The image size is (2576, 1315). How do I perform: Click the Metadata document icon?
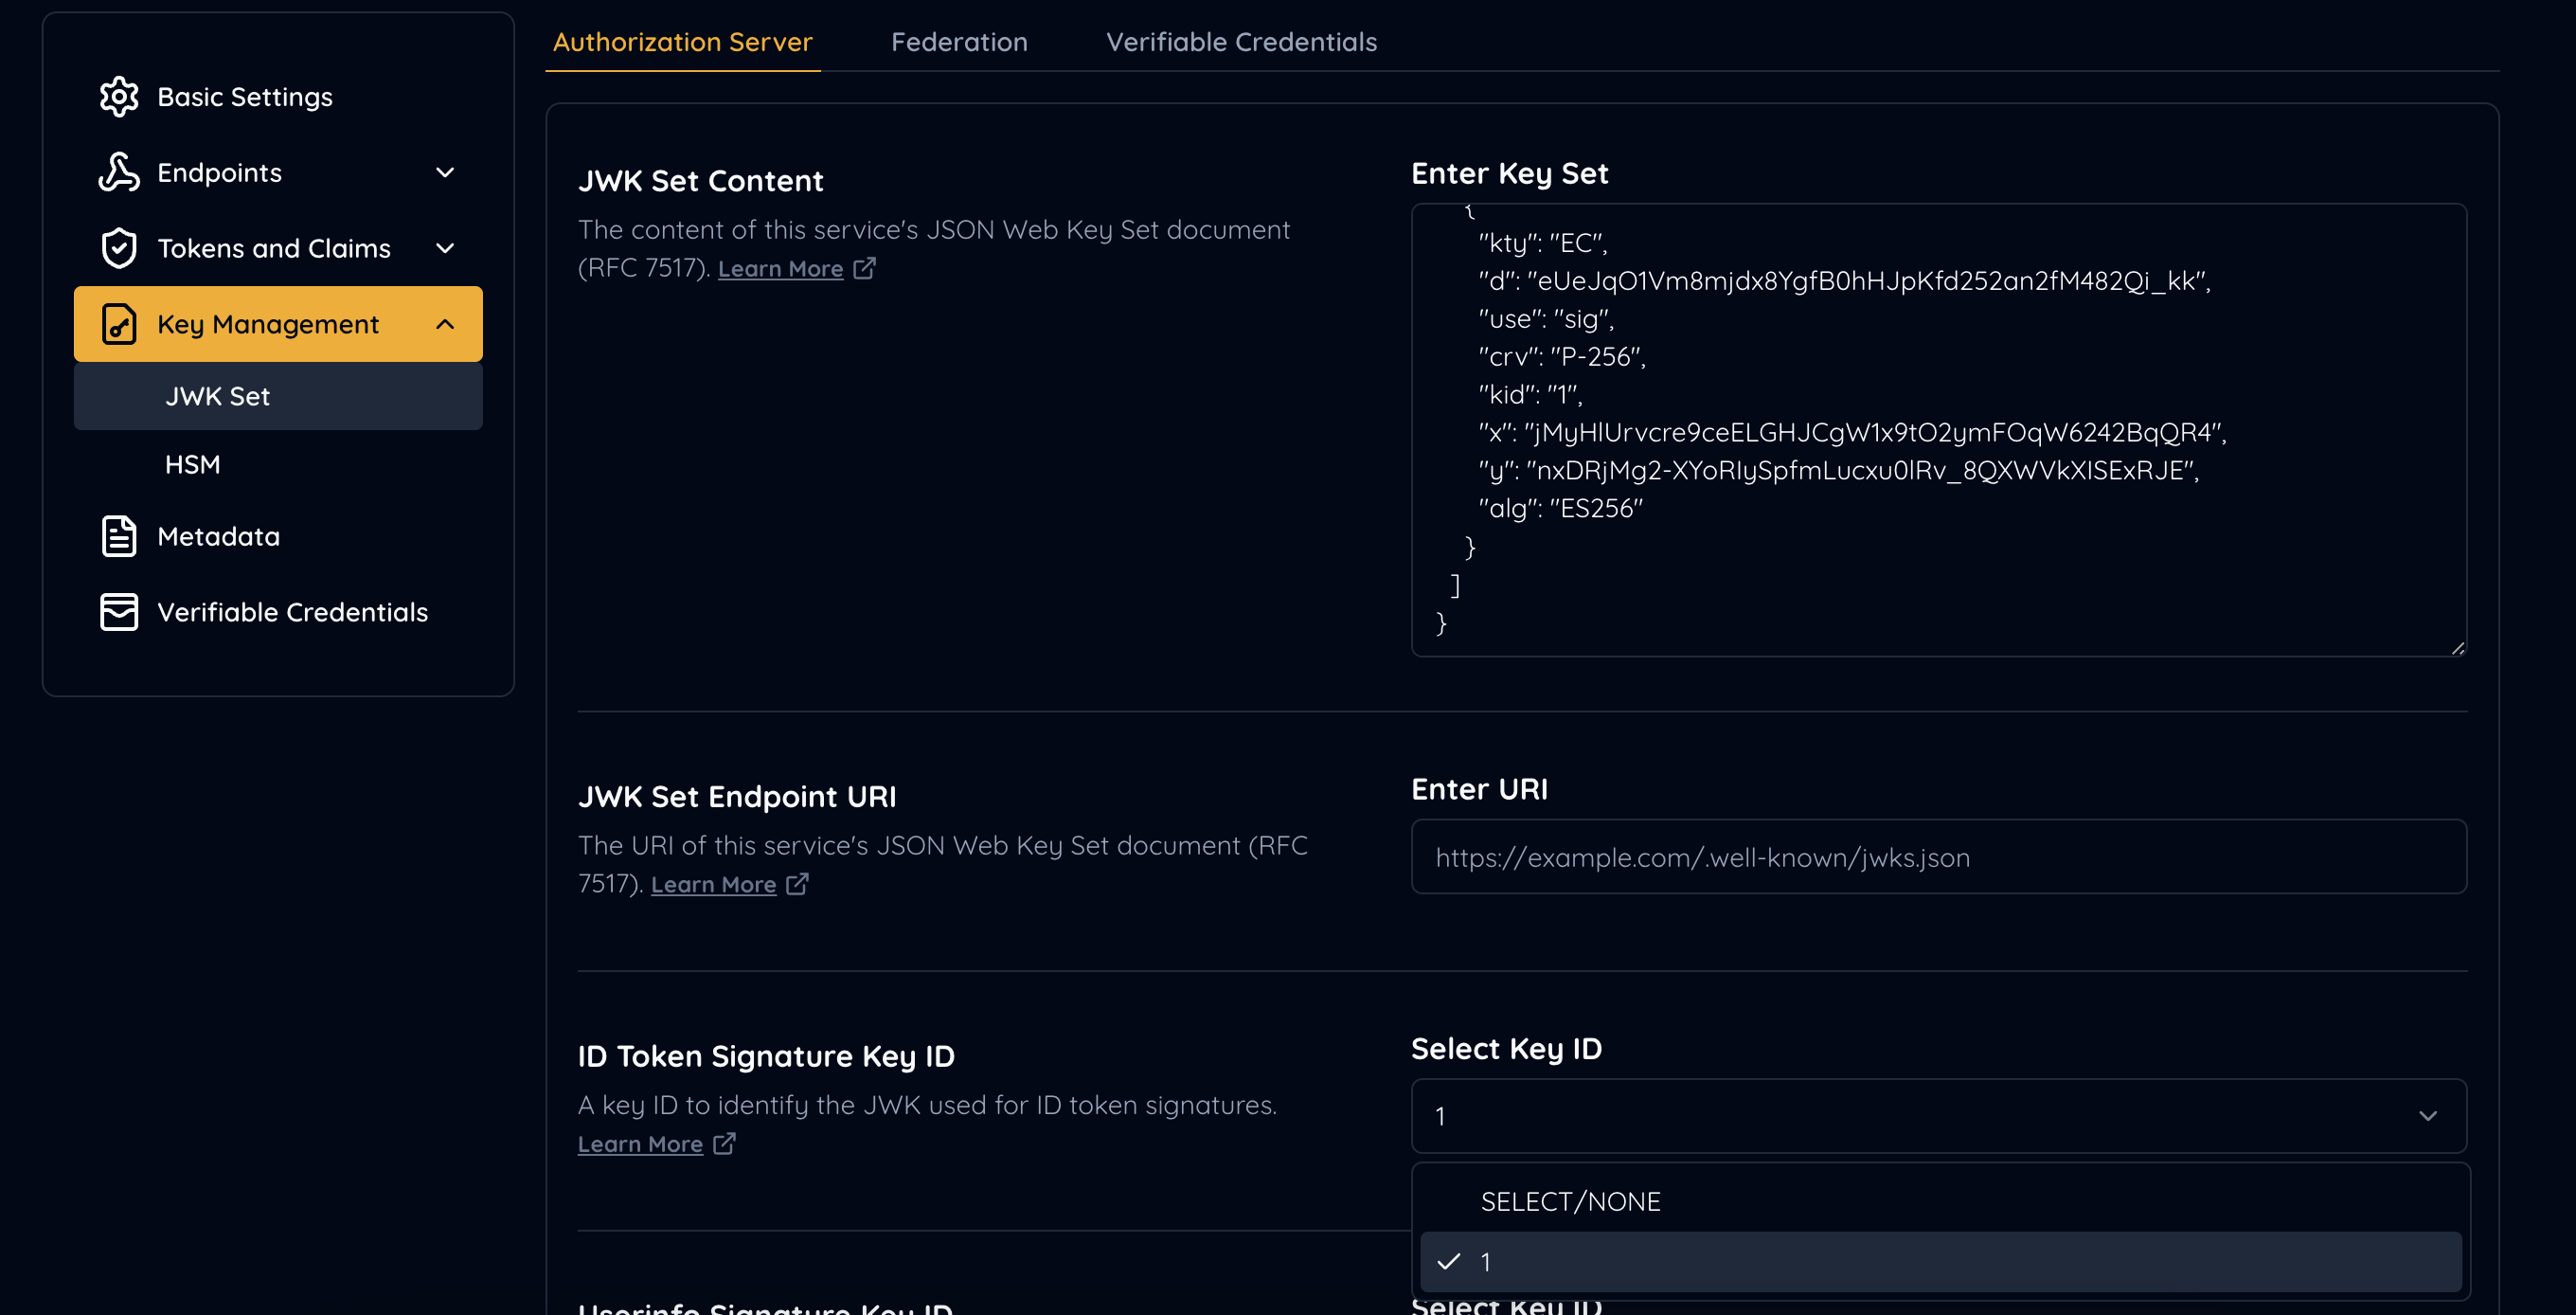tap(119, 536)
